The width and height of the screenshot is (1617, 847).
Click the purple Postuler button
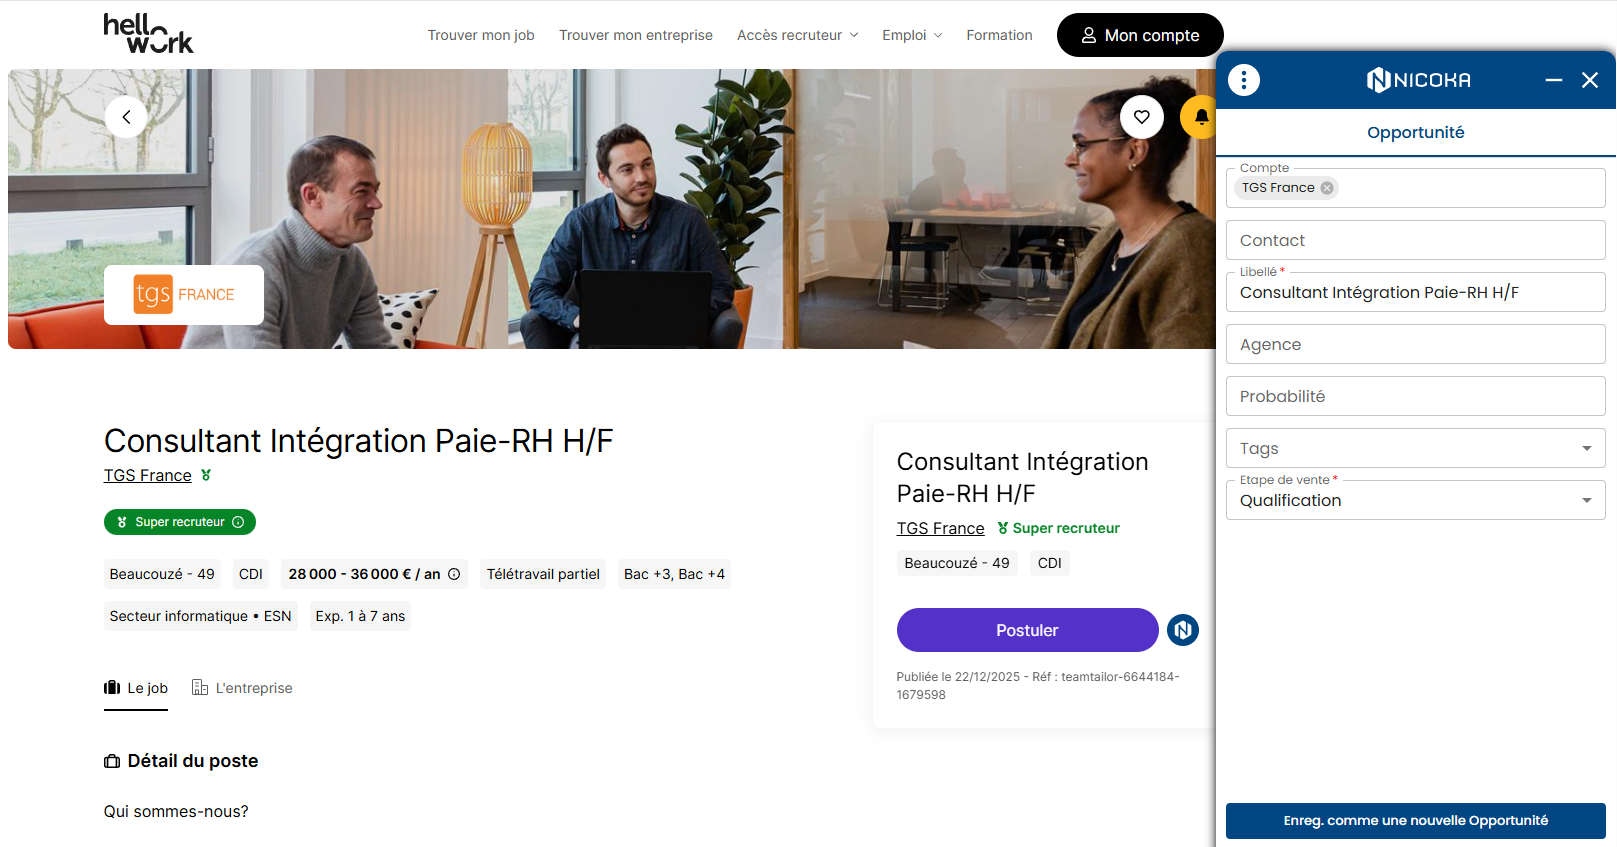pos(1027,630)
